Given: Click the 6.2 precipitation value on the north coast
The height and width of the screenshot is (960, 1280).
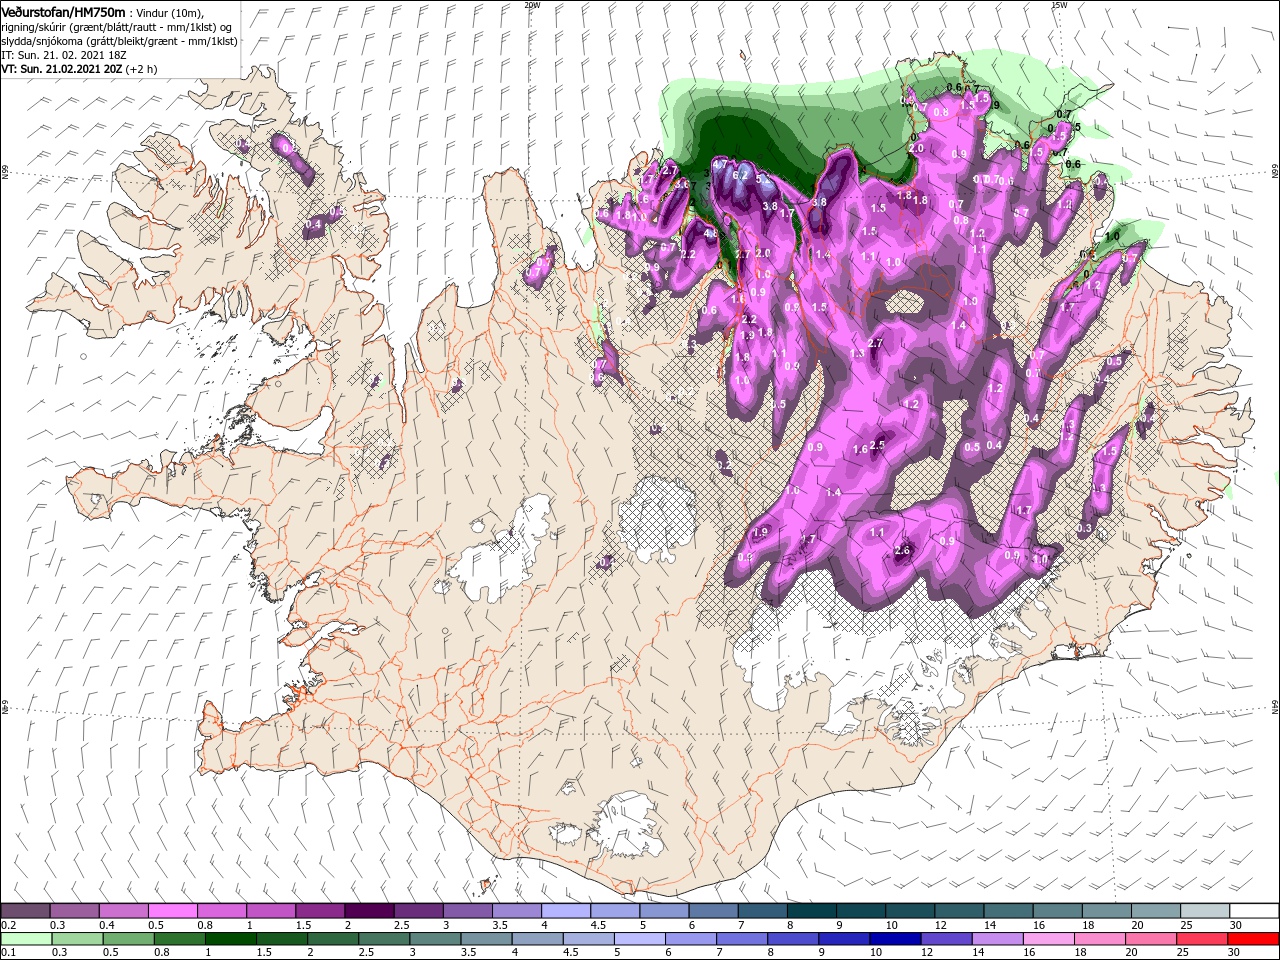Looking at the screenshot, I should [x=741, y=175].
